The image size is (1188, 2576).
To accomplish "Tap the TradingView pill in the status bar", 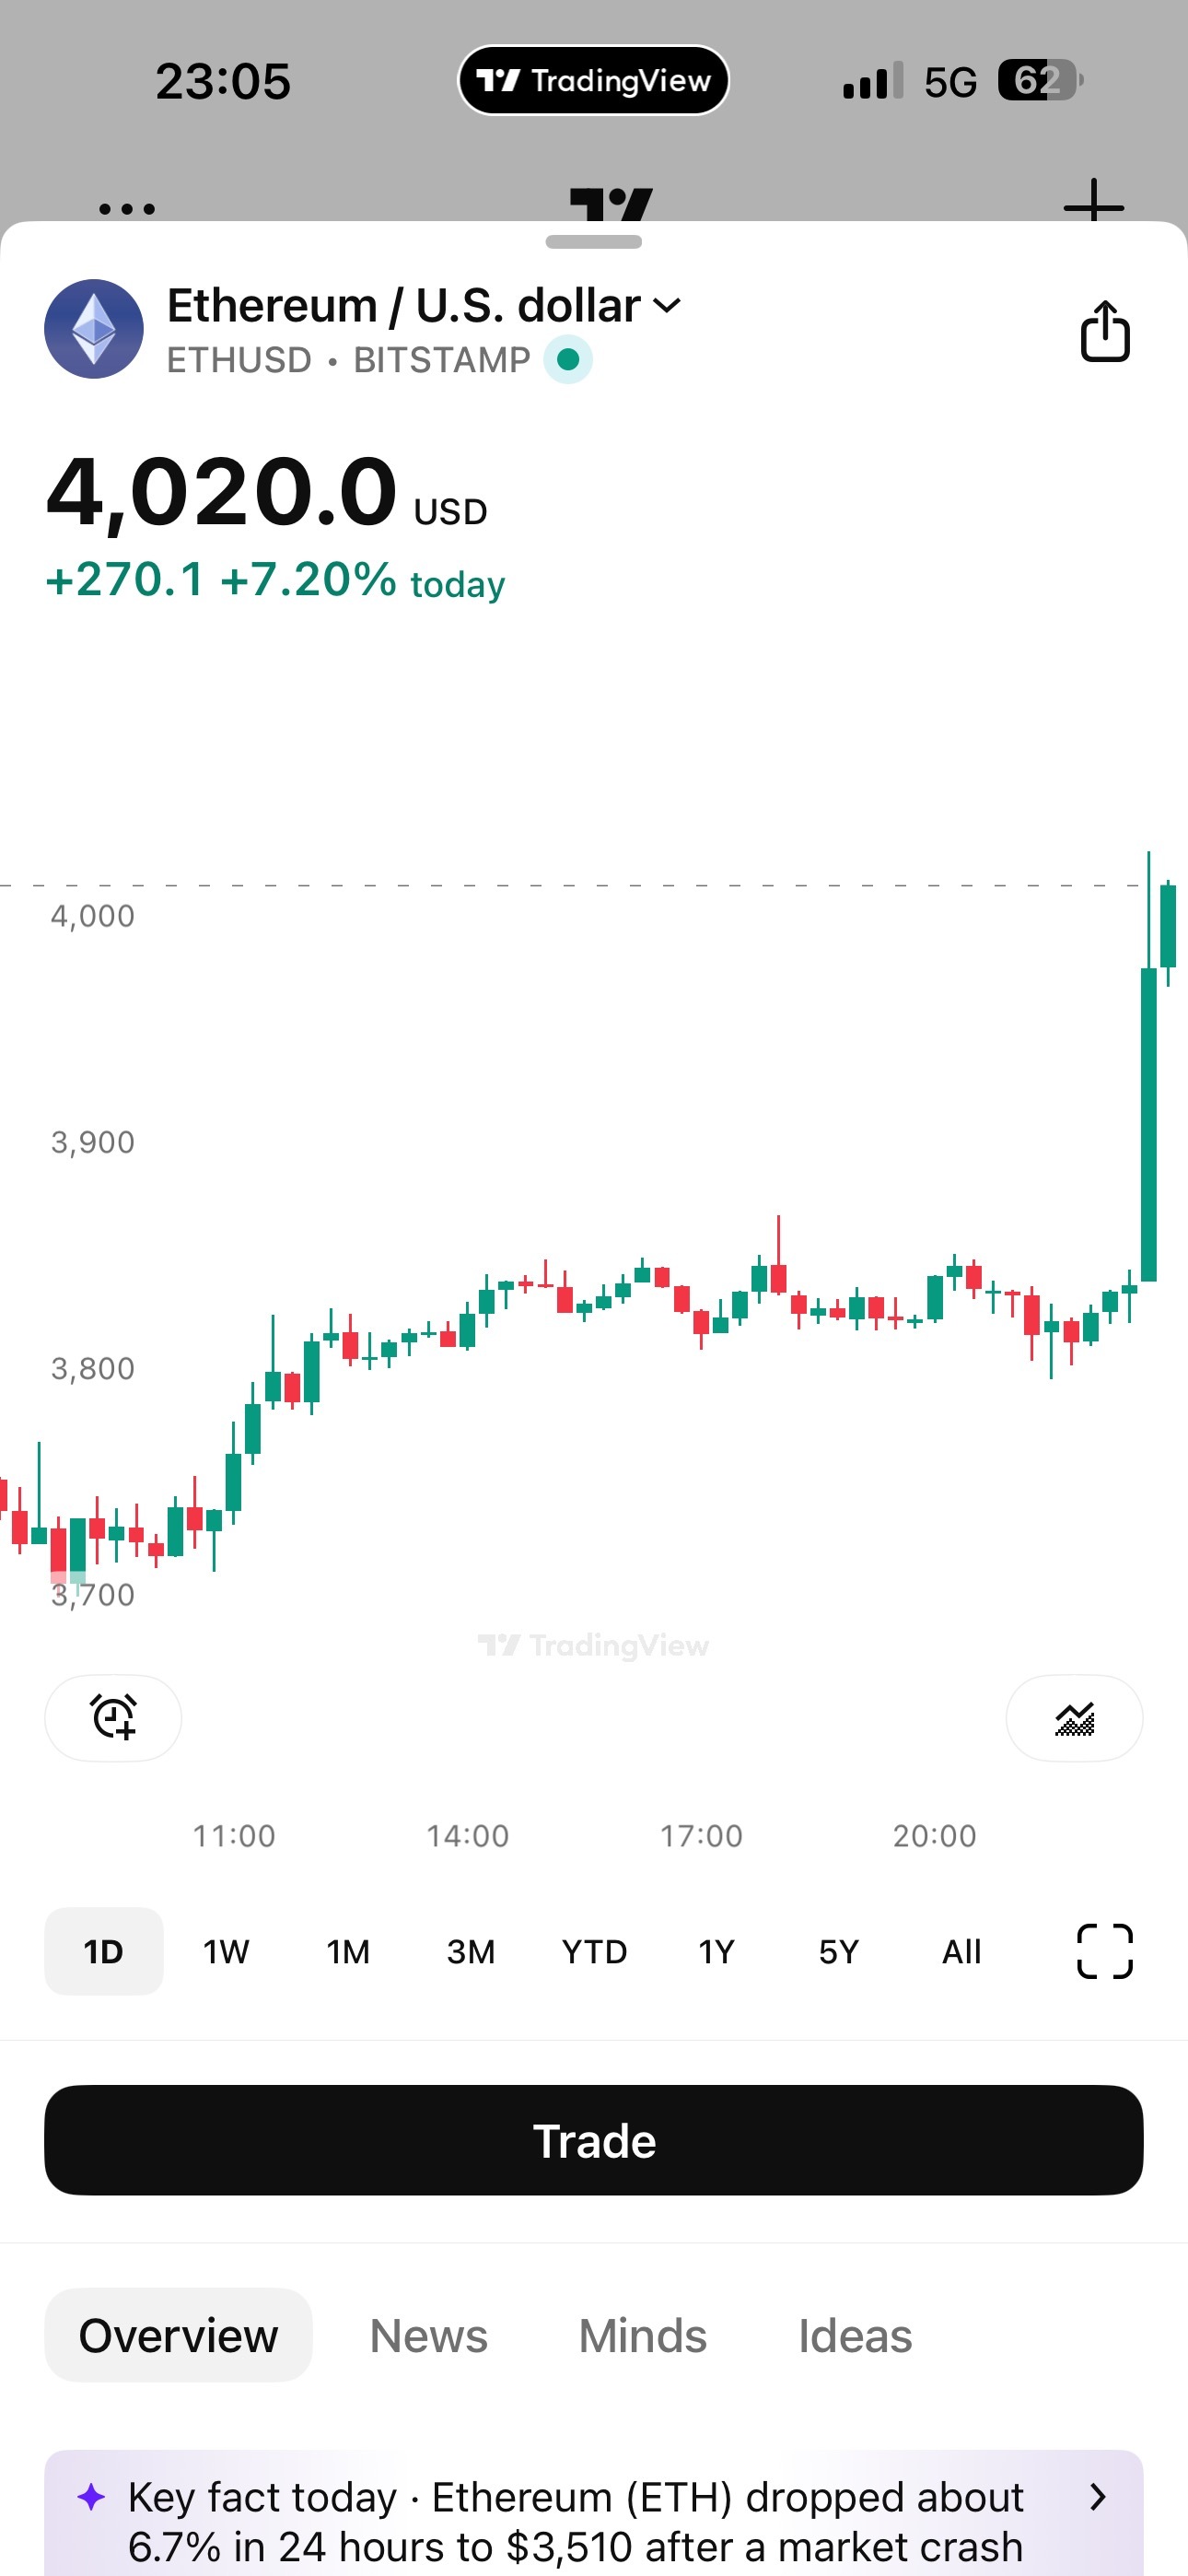I will pyautogui.click(x=593, y=80).
